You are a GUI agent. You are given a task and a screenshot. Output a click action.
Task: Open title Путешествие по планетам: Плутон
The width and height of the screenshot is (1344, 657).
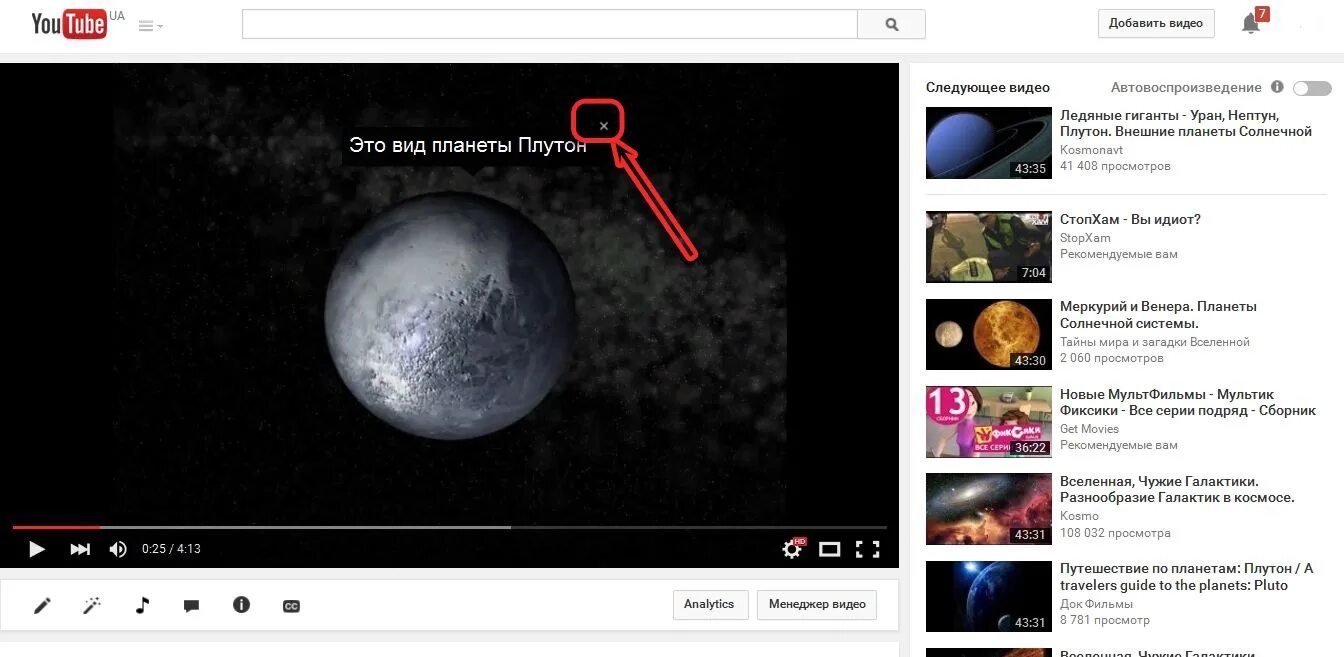click(x=1188, y=577)
